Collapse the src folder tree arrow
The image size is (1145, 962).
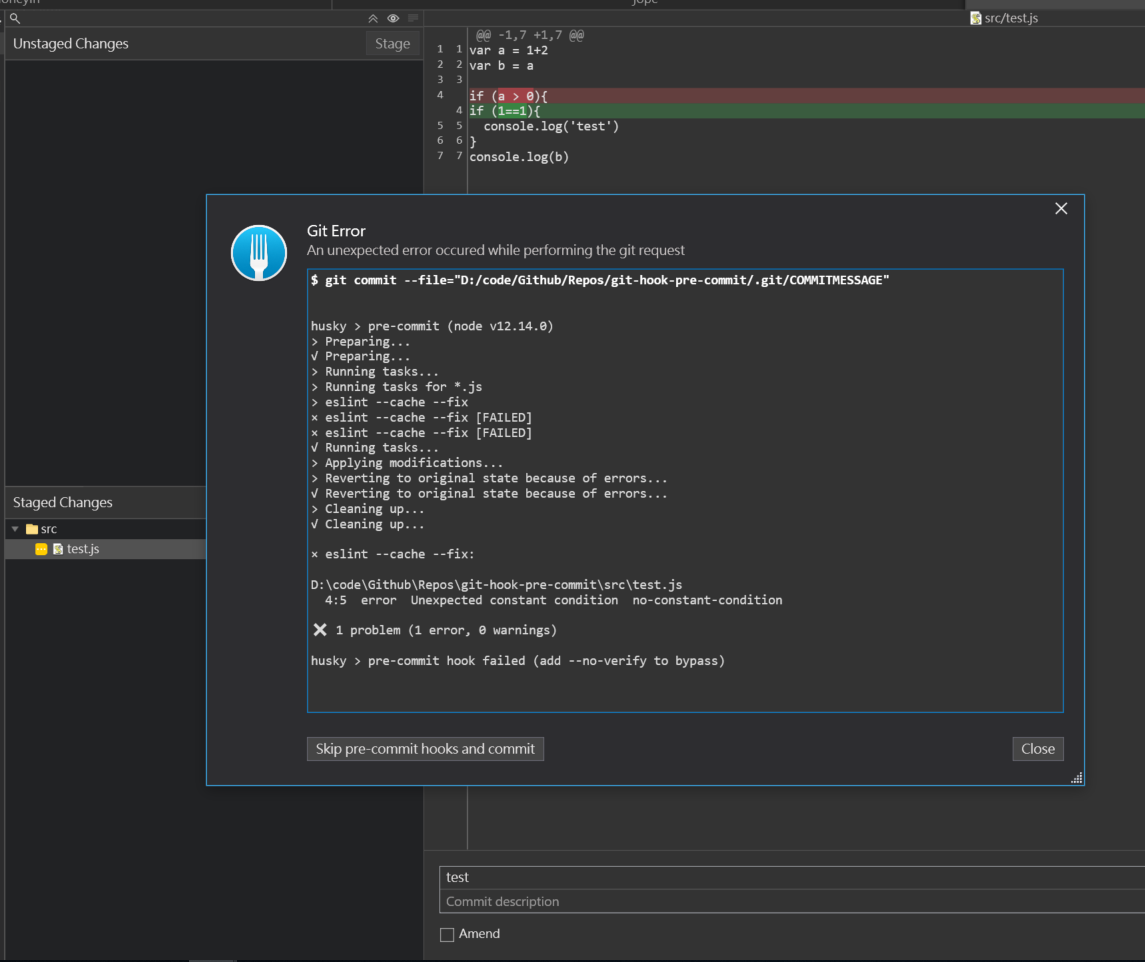pyautogui.click(x=15, y=529)
